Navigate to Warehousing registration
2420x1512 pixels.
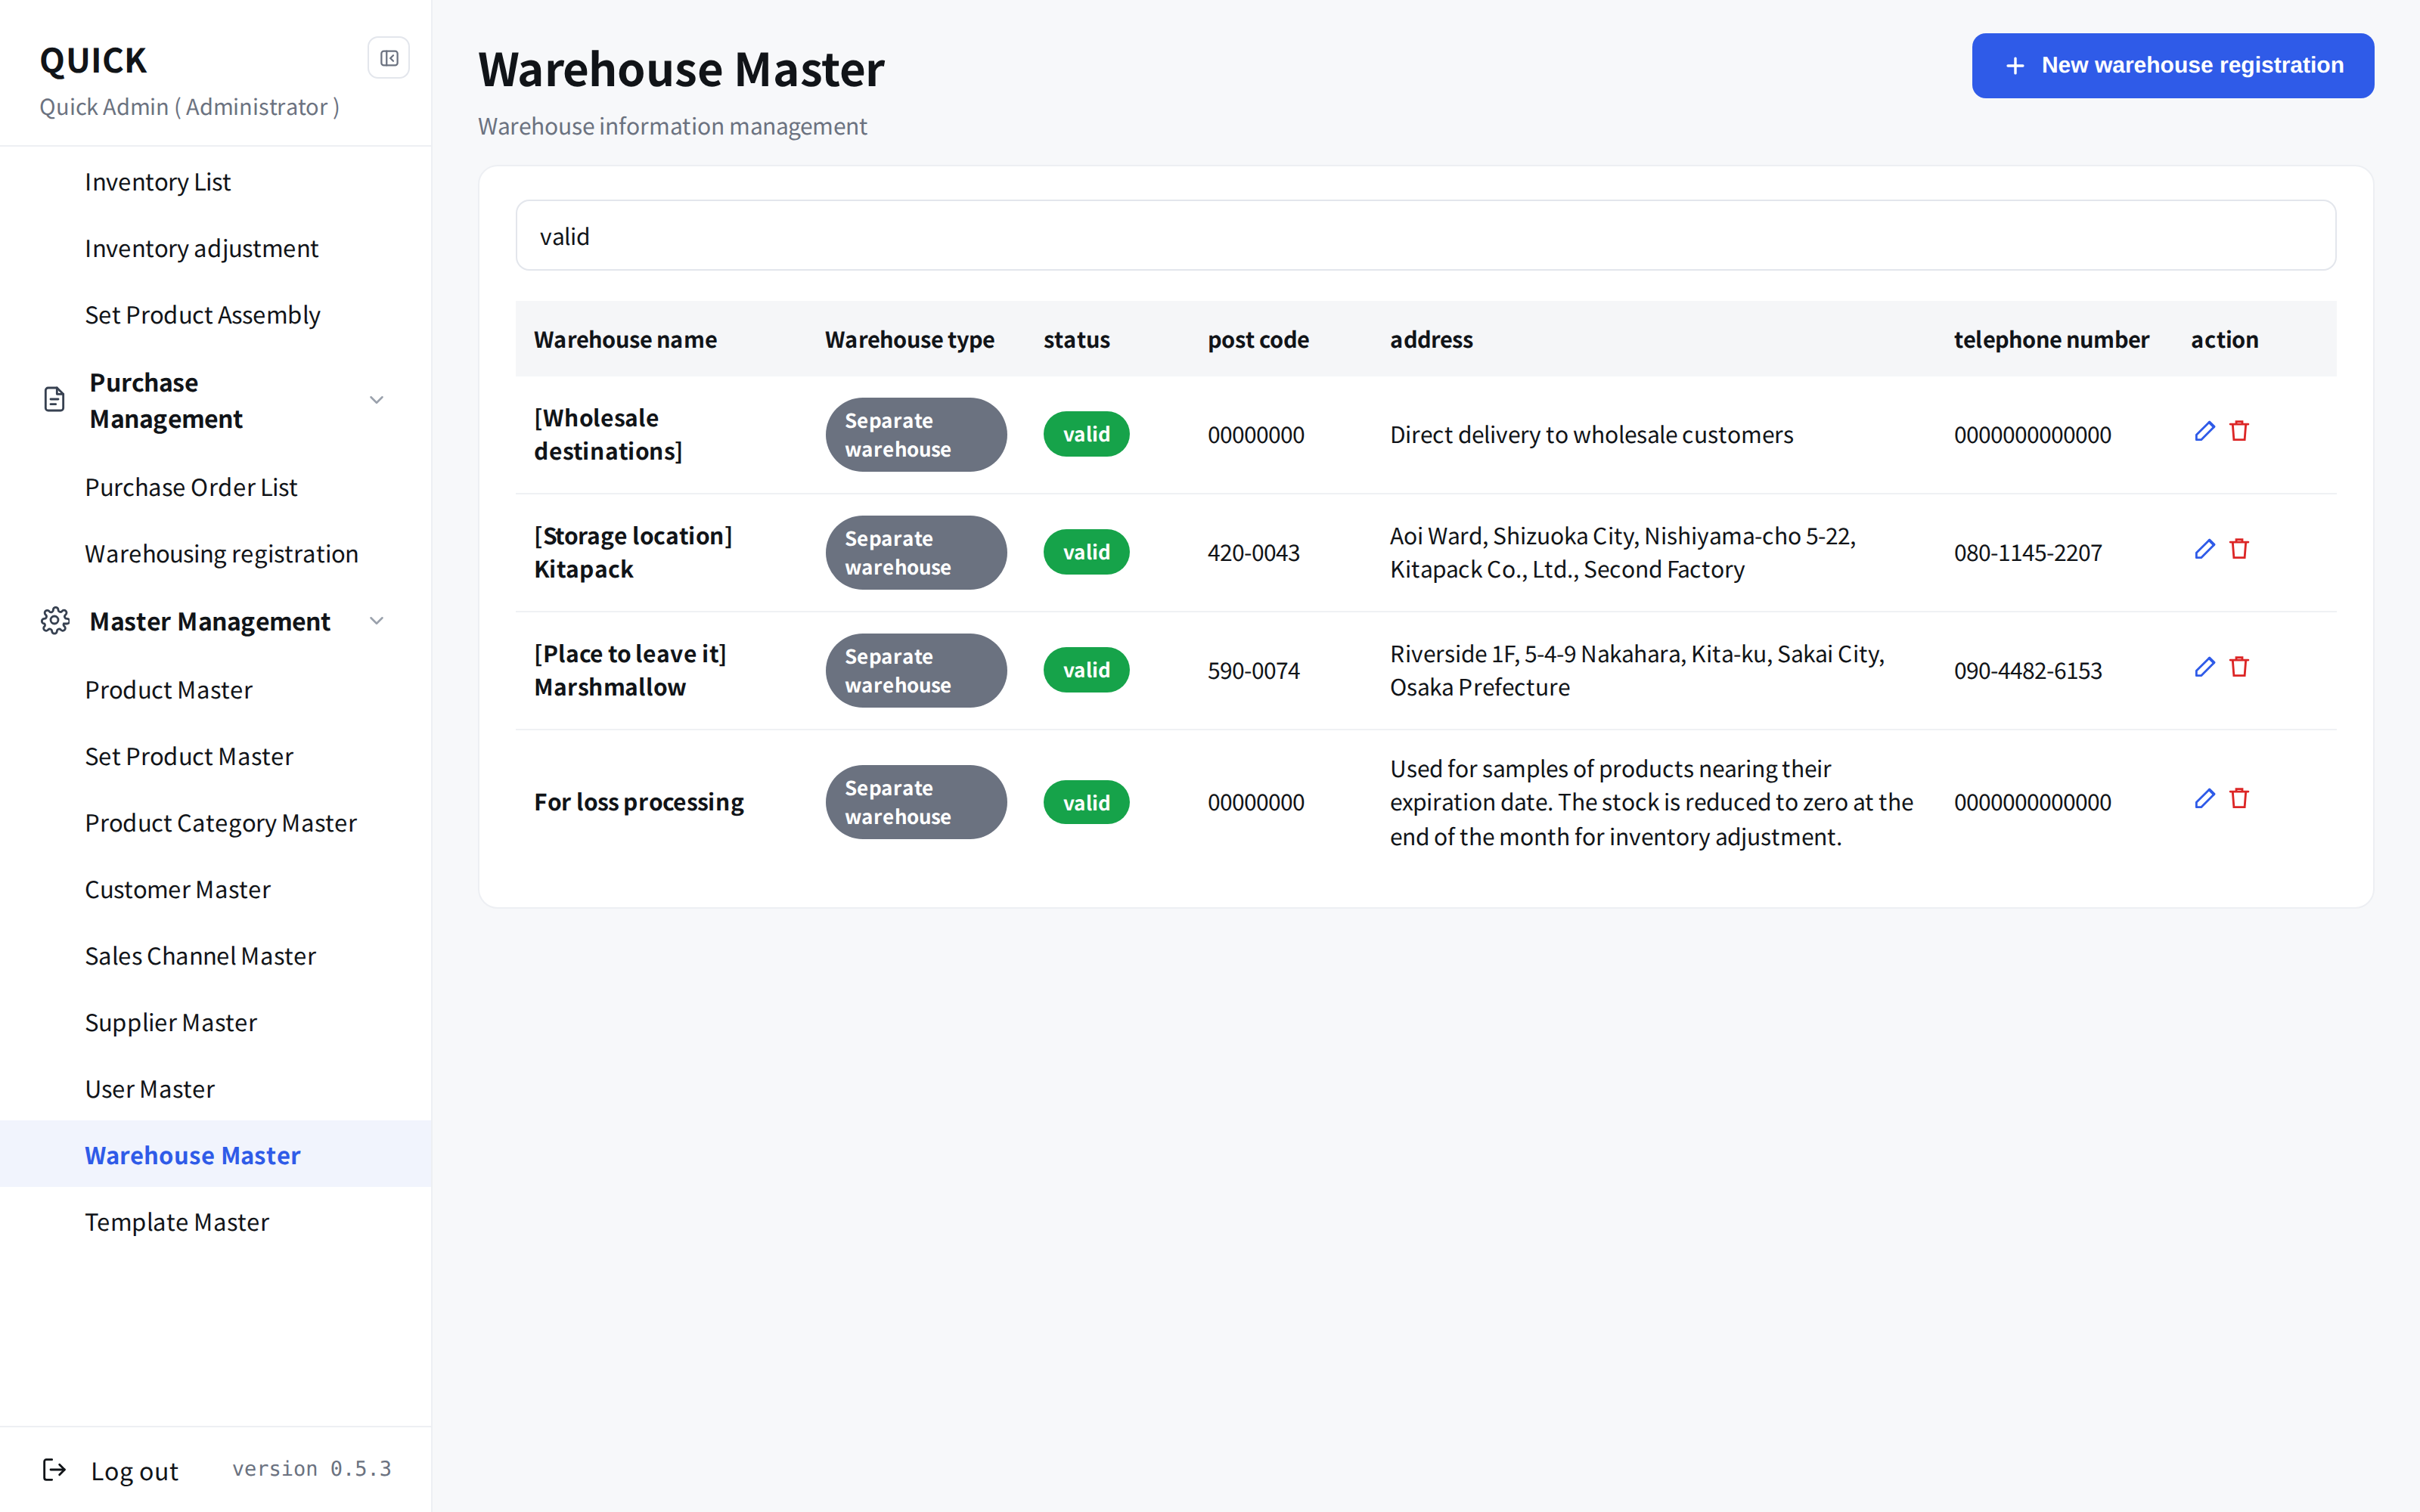click(222, 554)
